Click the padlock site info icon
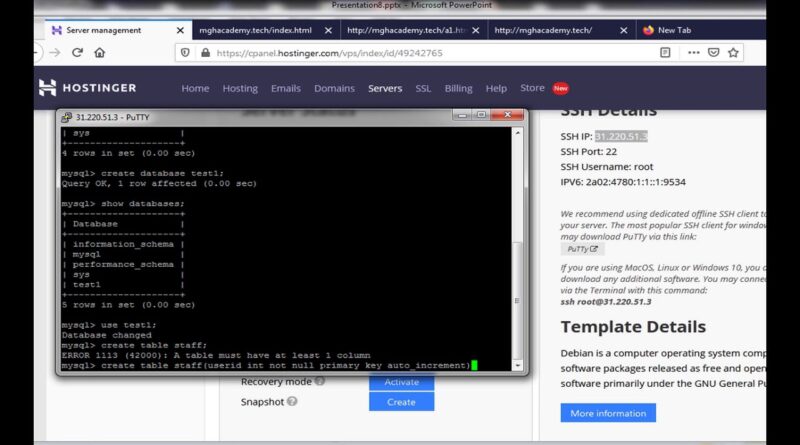 pyautogui.click(x=205, y=53)
